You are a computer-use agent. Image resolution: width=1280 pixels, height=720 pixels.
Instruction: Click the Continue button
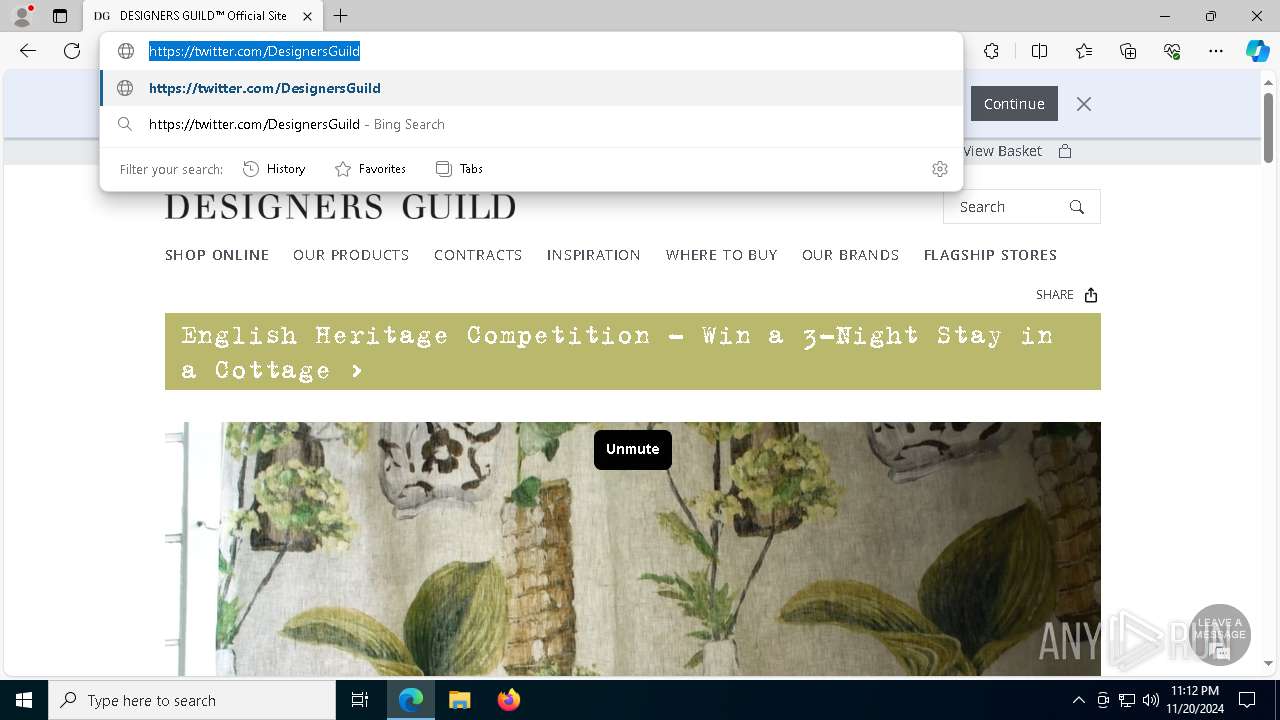pyautogui.click(x=1014, y=104)
